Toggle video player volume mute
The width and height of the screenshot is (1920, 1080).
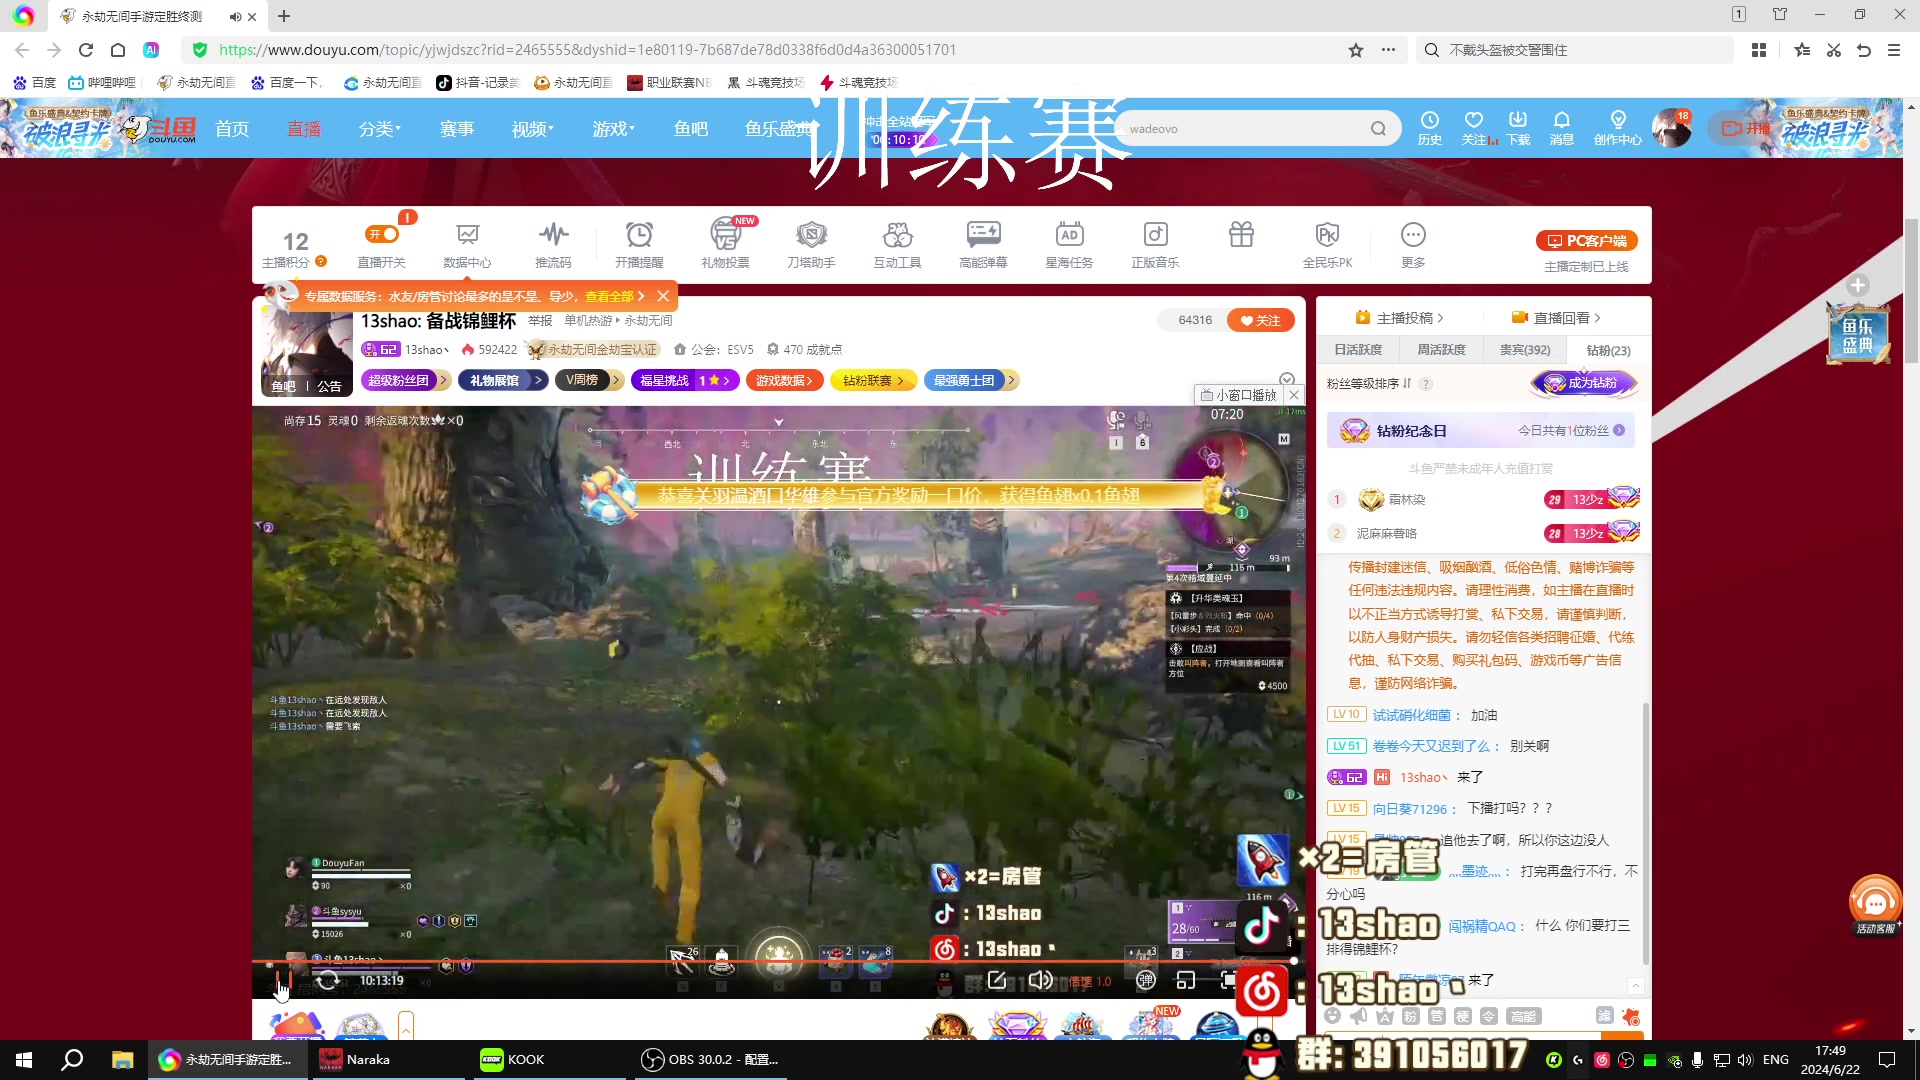coord(1041,980)
